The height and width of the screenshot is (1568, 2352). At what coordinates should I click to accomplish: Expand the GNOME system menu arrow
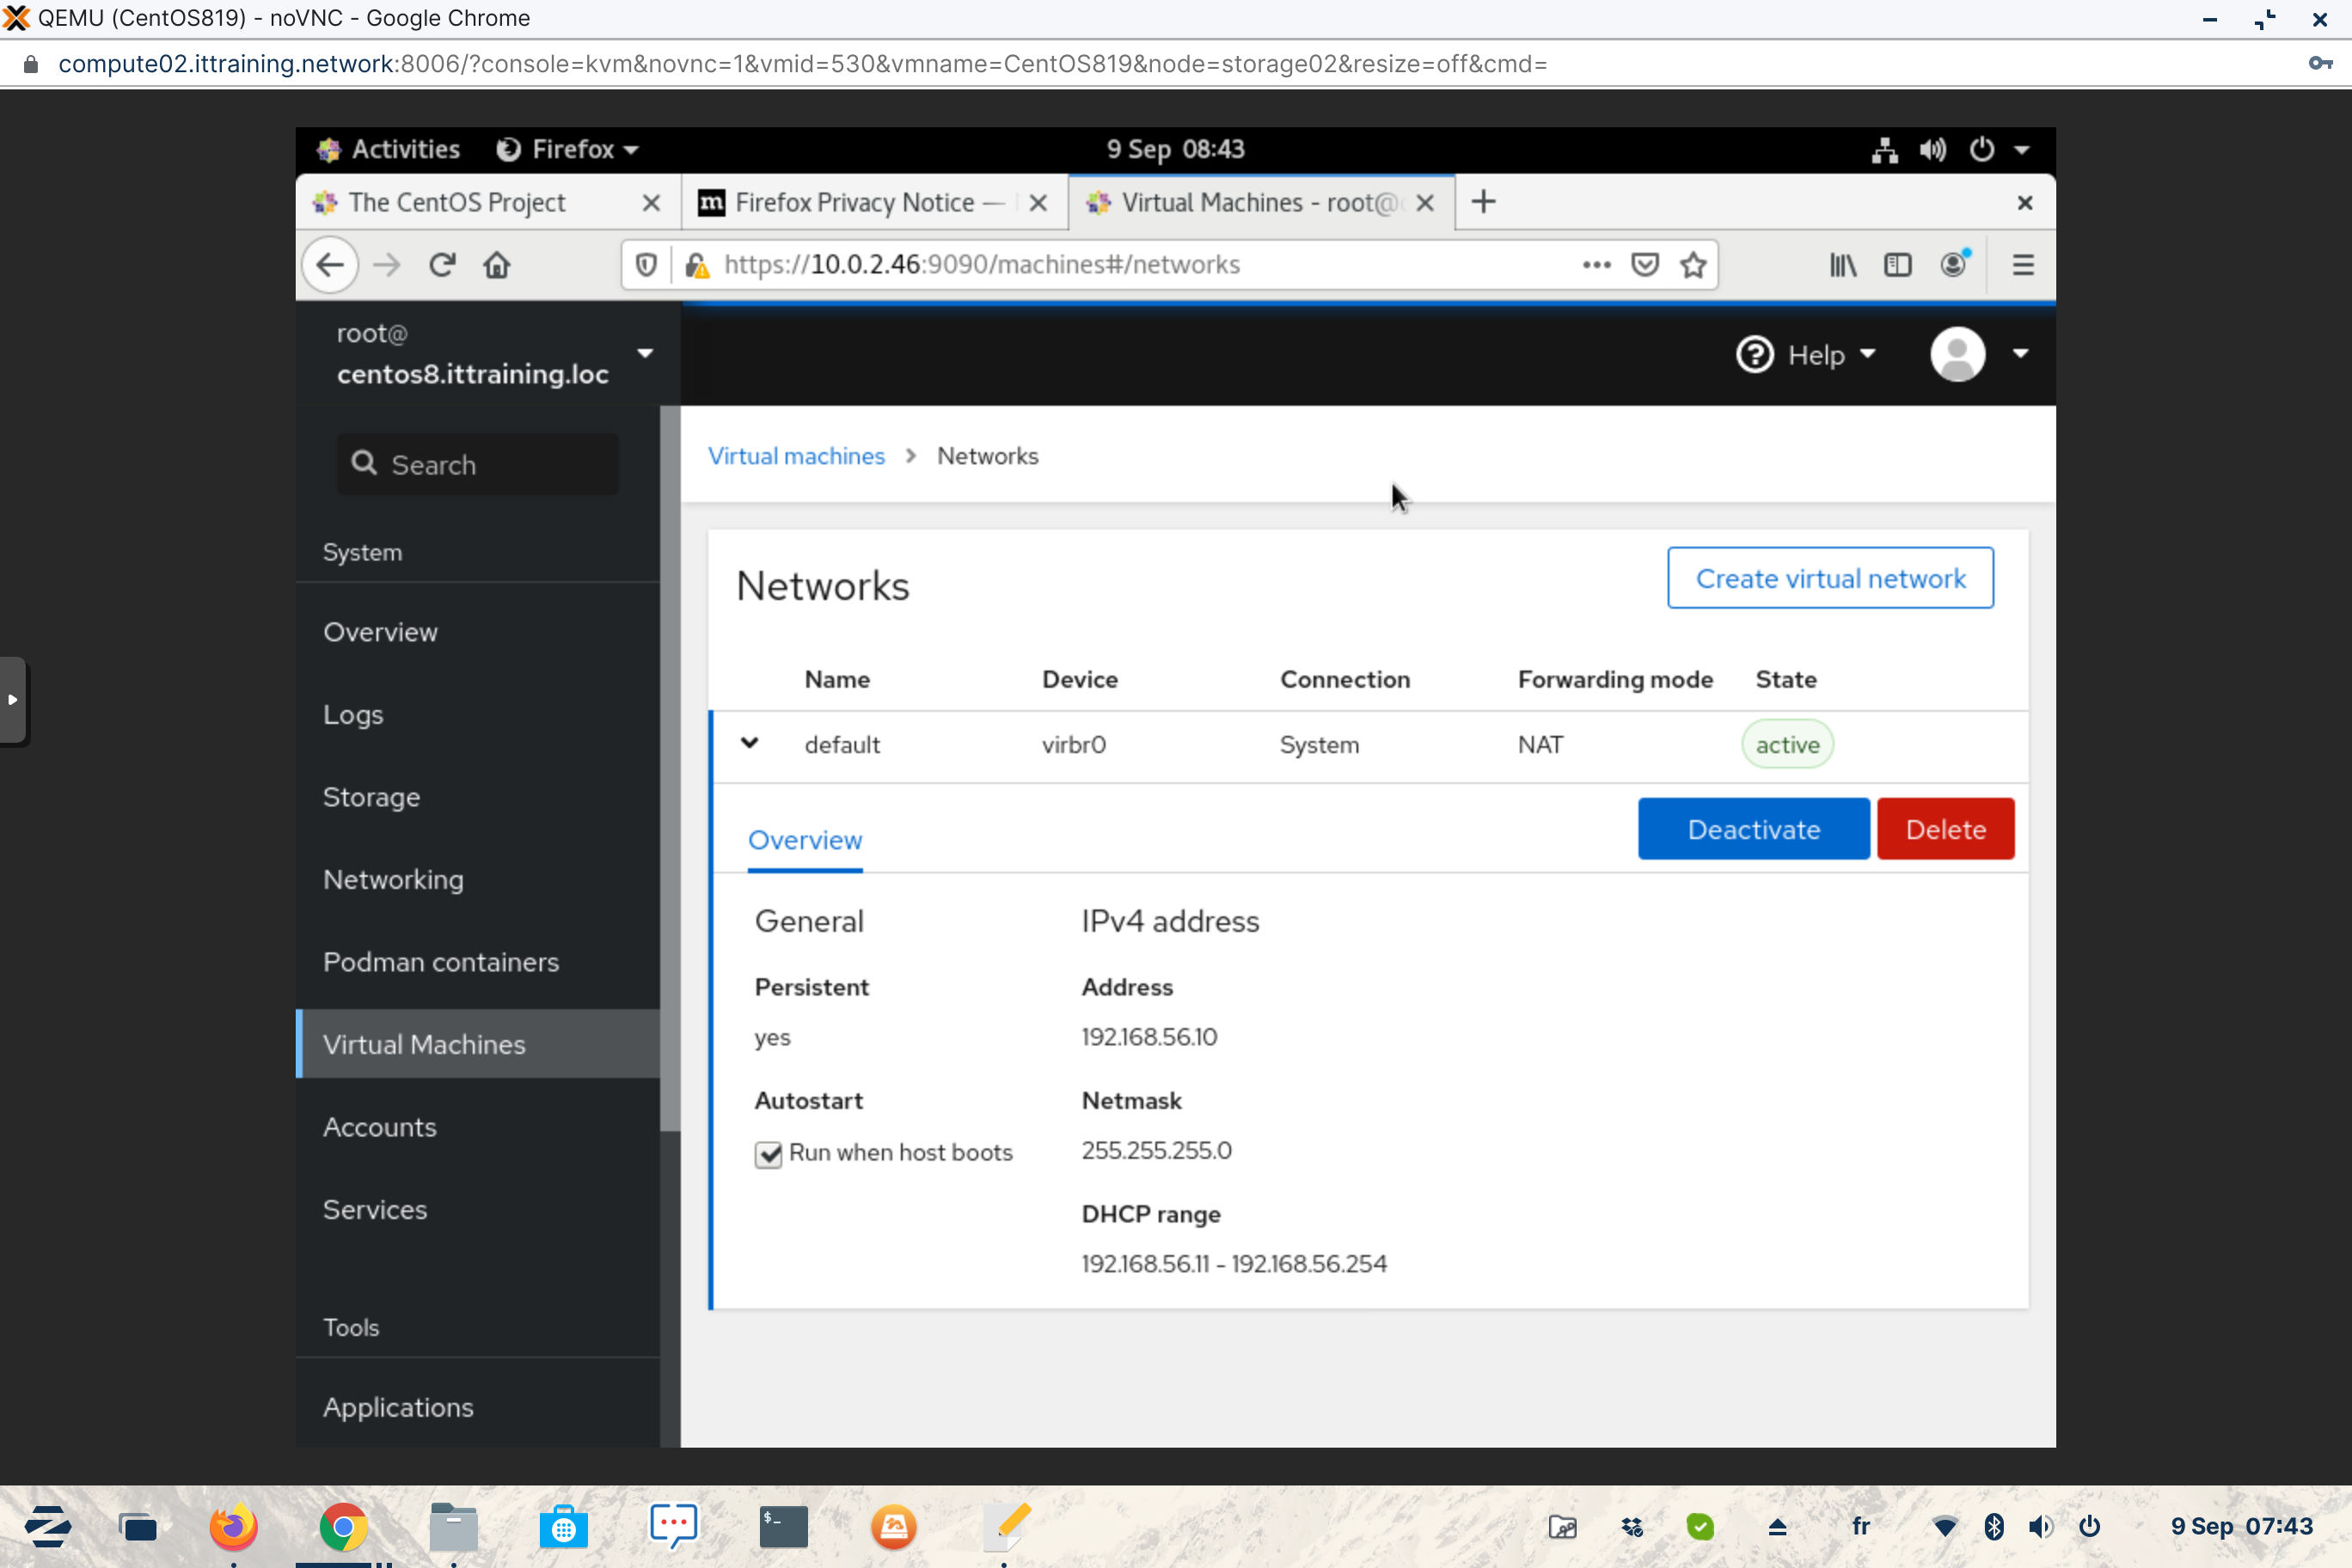click(2022, 150)
